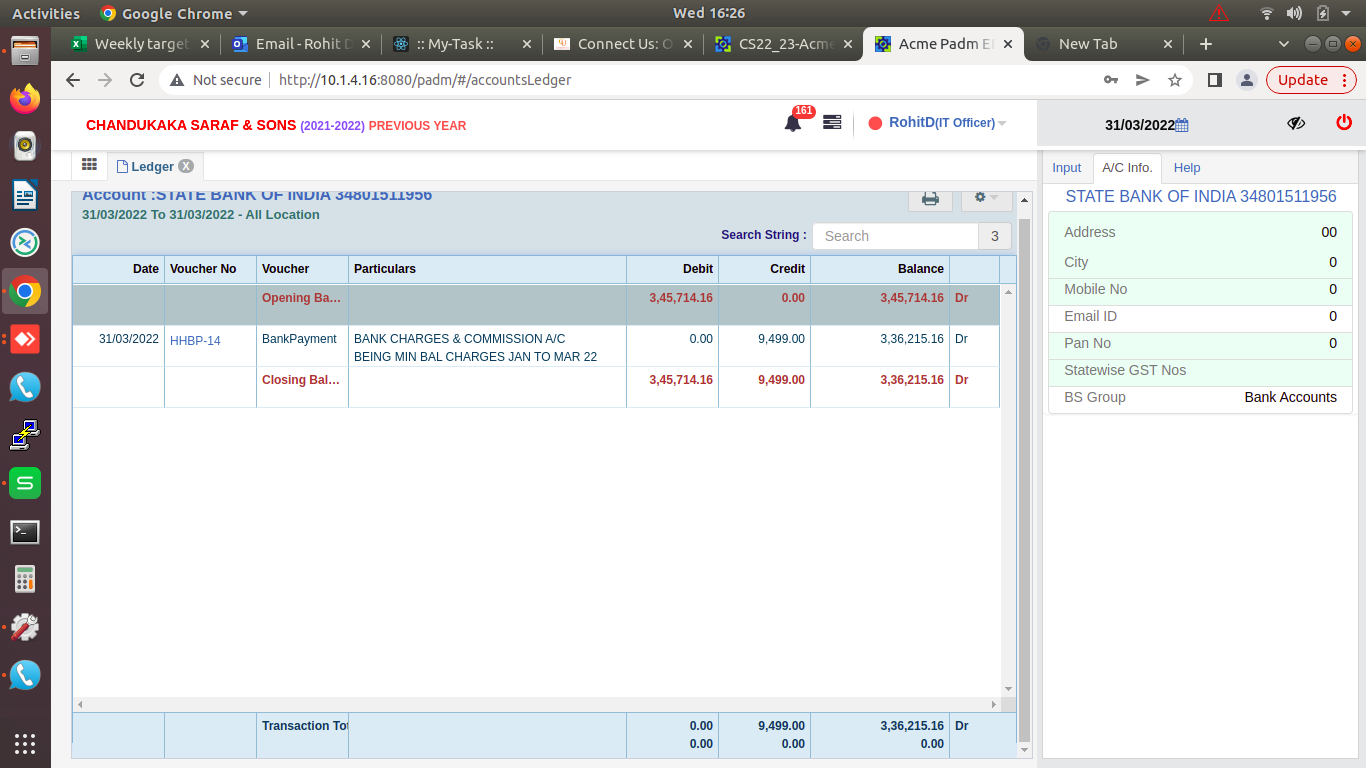
Task: Open Terminal from the dock
Action: tap(25, 532)
